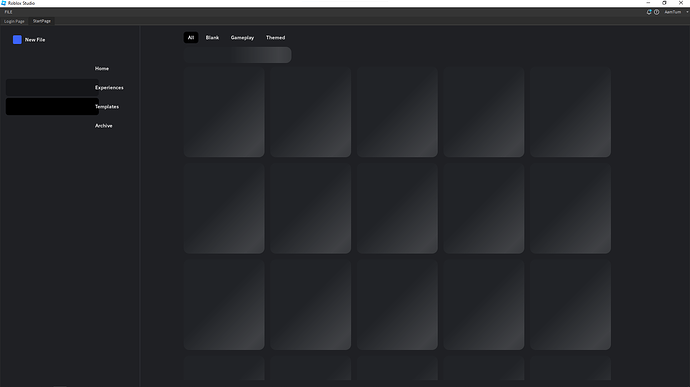This screenshot has height=387, width=690.
Task: Open the notifications icon with blue dot
Action: pos(649,12)
